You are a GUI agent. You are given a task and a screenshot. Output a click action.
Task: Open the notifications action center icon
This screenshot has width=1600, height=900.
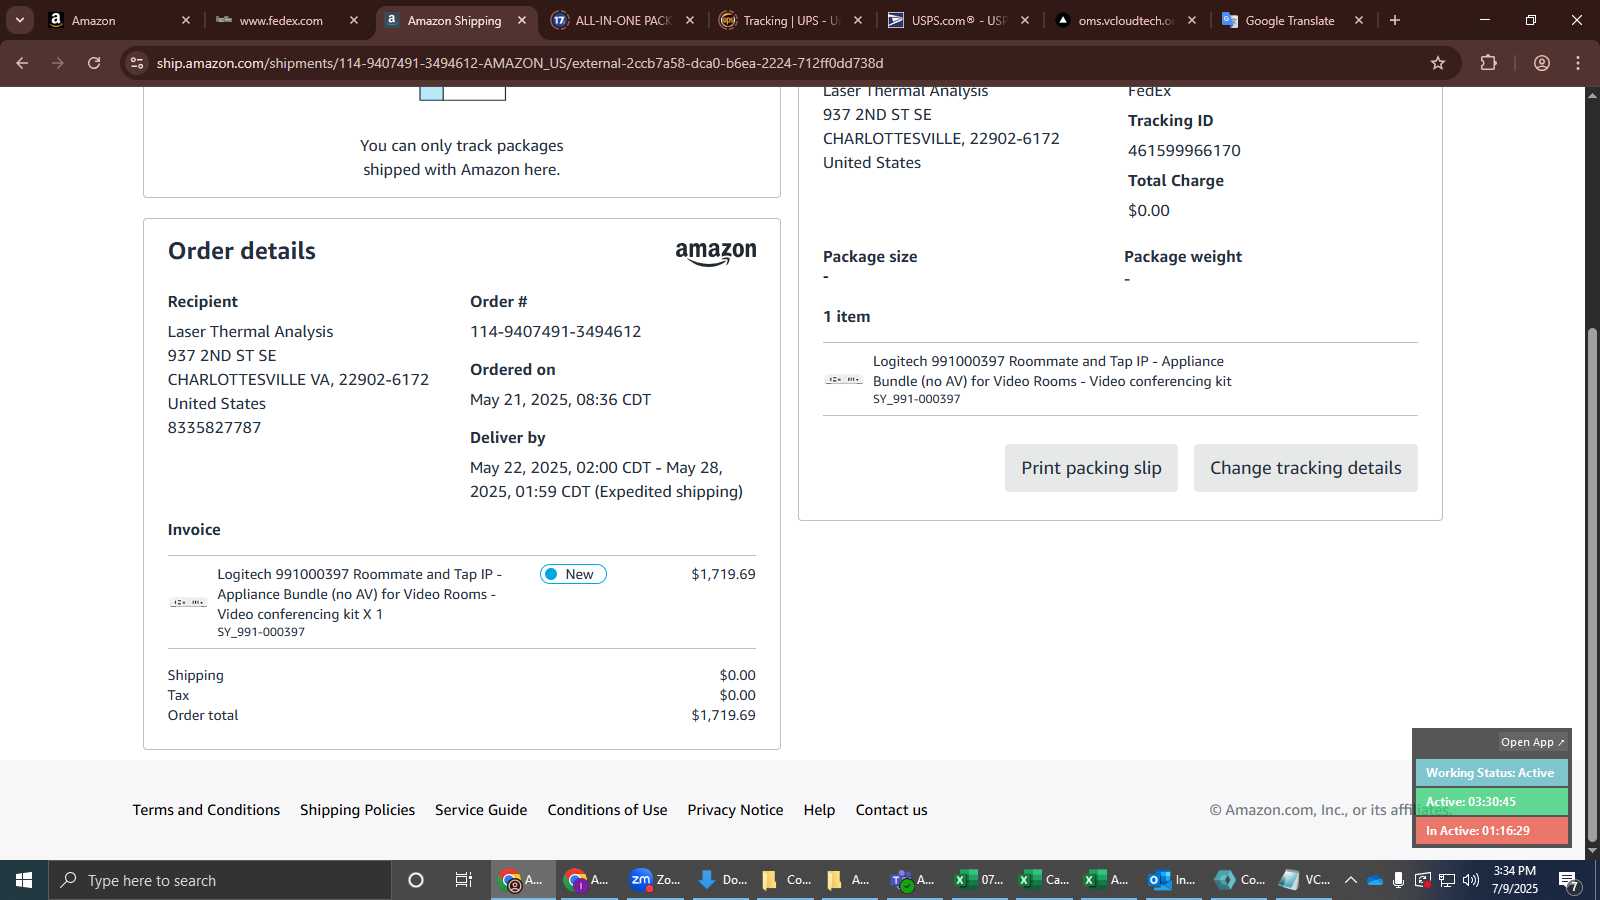1569,880
